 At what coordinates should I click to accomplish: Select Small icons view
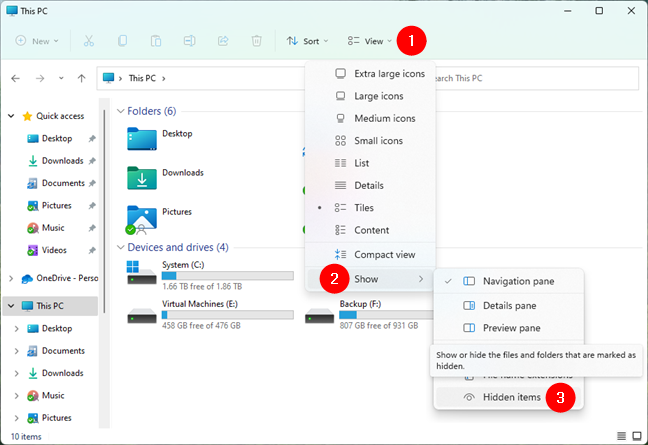[370, 140]
